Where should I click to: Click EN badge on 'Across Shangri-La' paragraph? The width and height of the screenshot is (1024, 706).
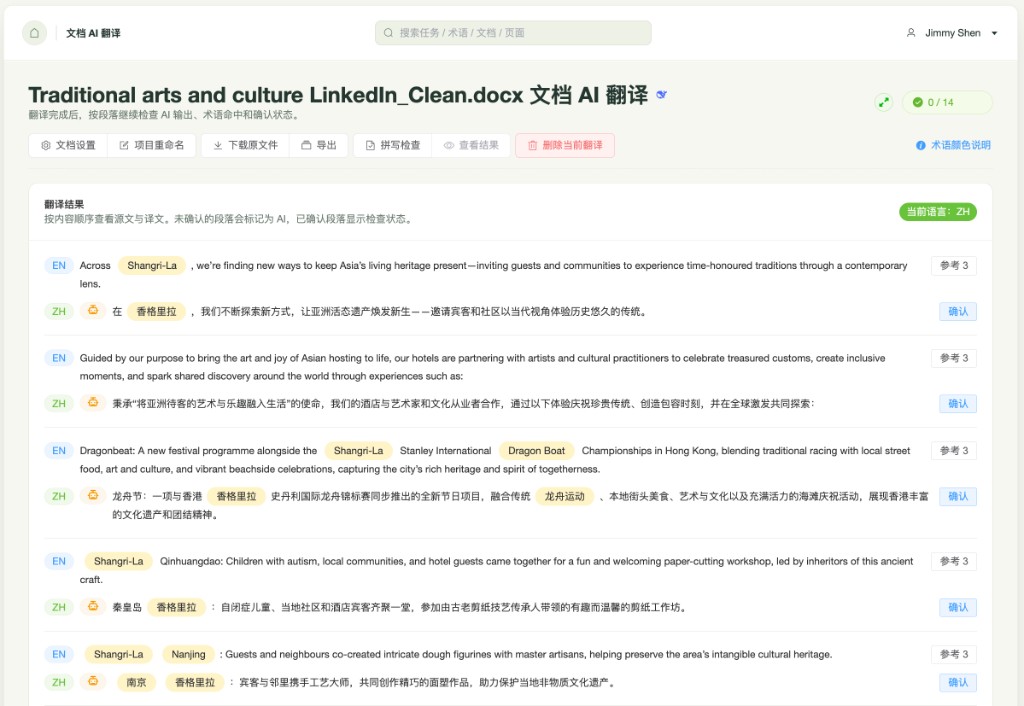click(x=59, y=265)
